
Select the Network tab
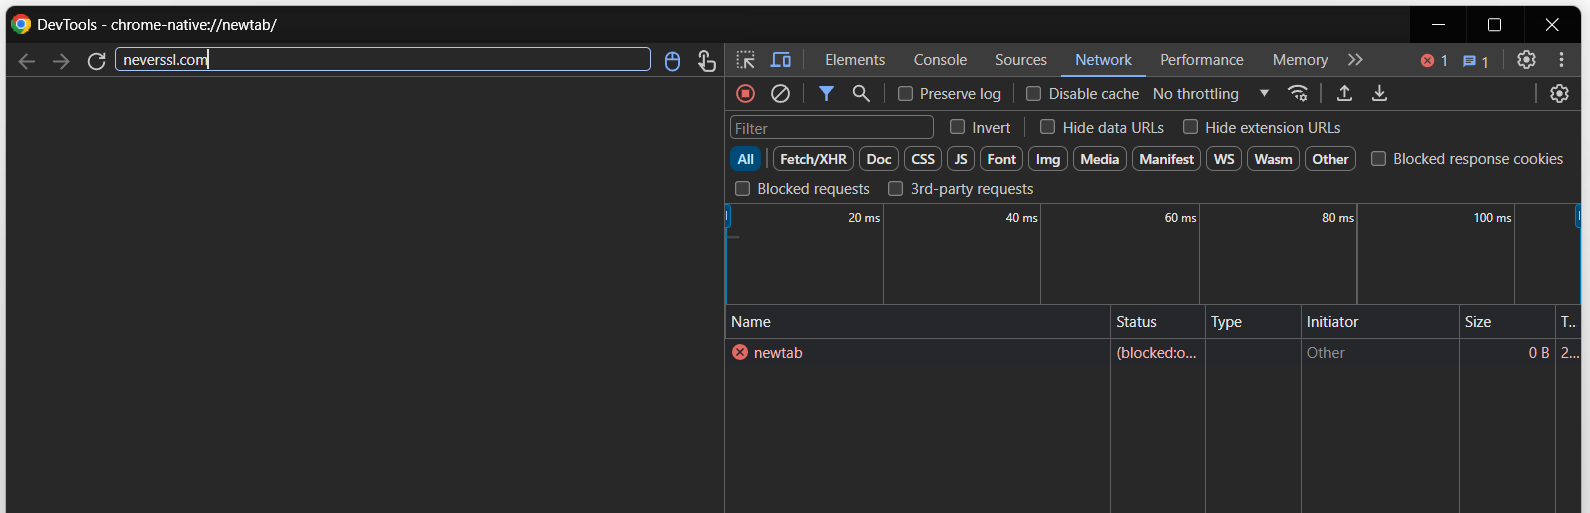(1103, 60)
